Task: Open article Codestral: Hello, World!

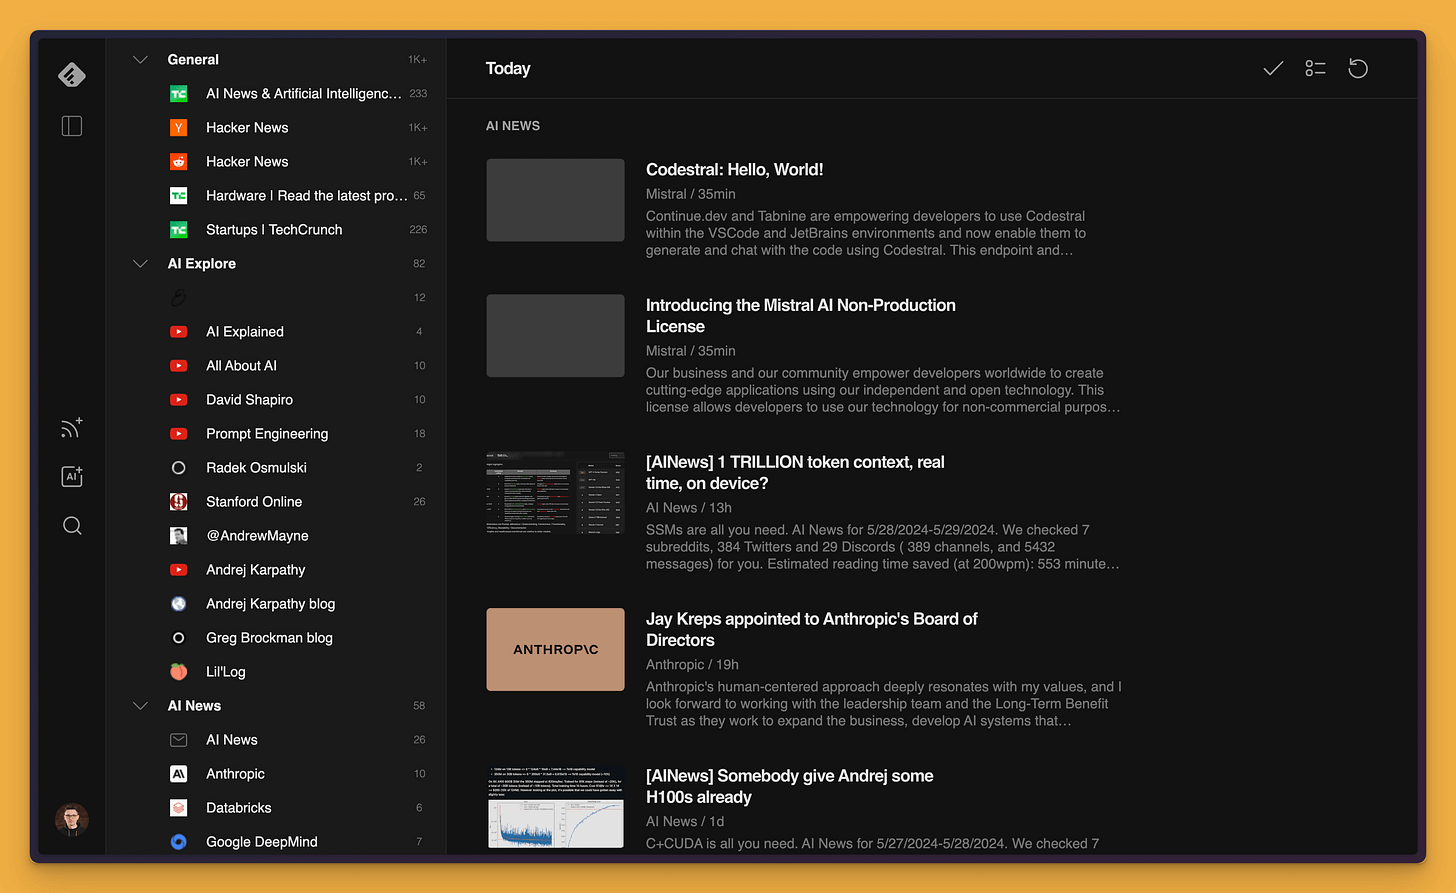Action: [735, 170]
